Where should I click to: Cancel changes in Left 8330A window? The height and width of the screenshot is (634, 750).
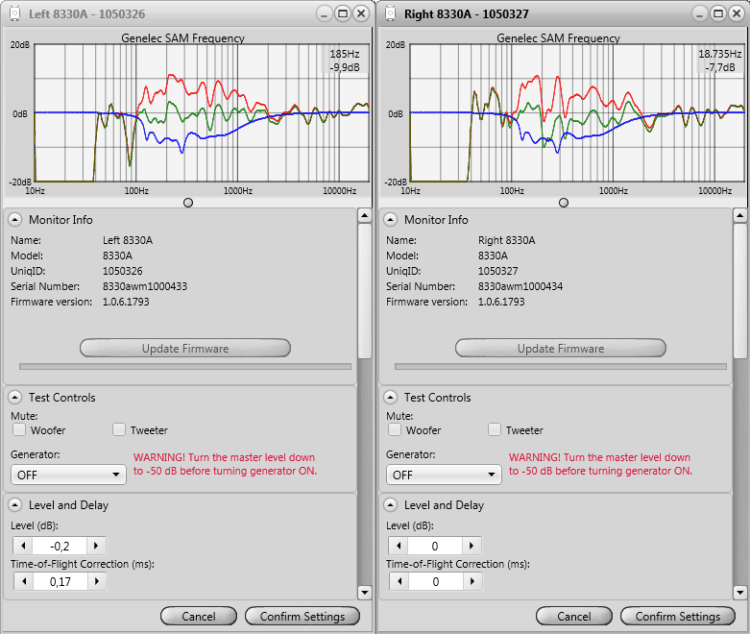[199, 616]
